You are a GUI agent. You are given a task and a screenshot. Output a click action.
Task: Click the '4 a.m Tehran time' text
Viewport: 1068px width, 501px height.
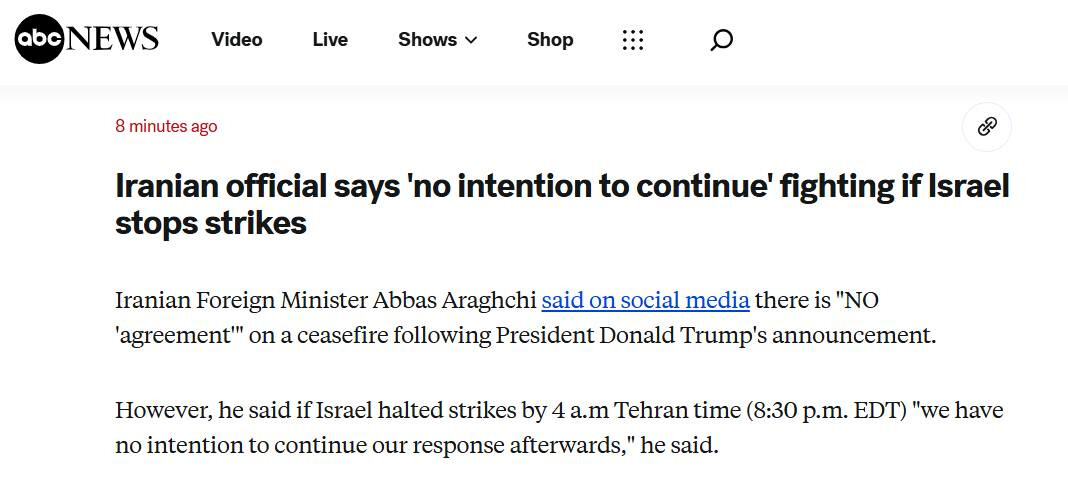pos(658,411)
